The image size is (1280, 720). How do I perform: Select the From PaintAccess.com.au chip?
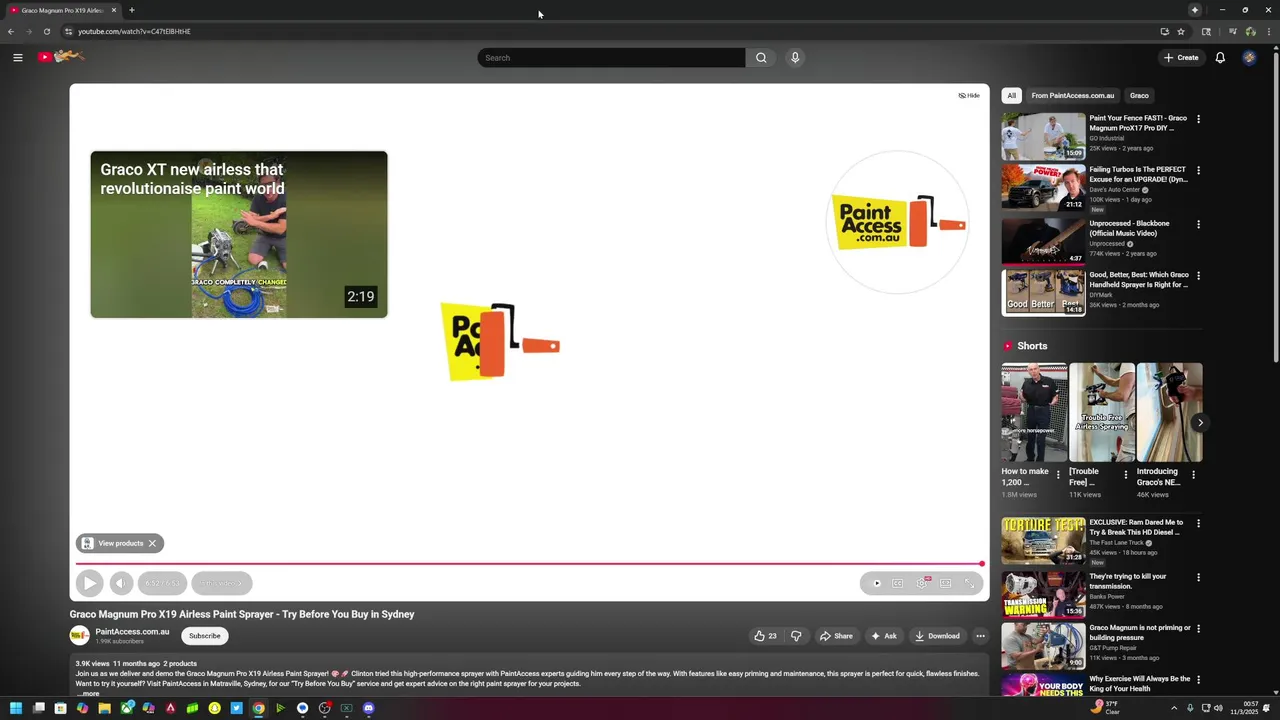(x=1073, y=96)
